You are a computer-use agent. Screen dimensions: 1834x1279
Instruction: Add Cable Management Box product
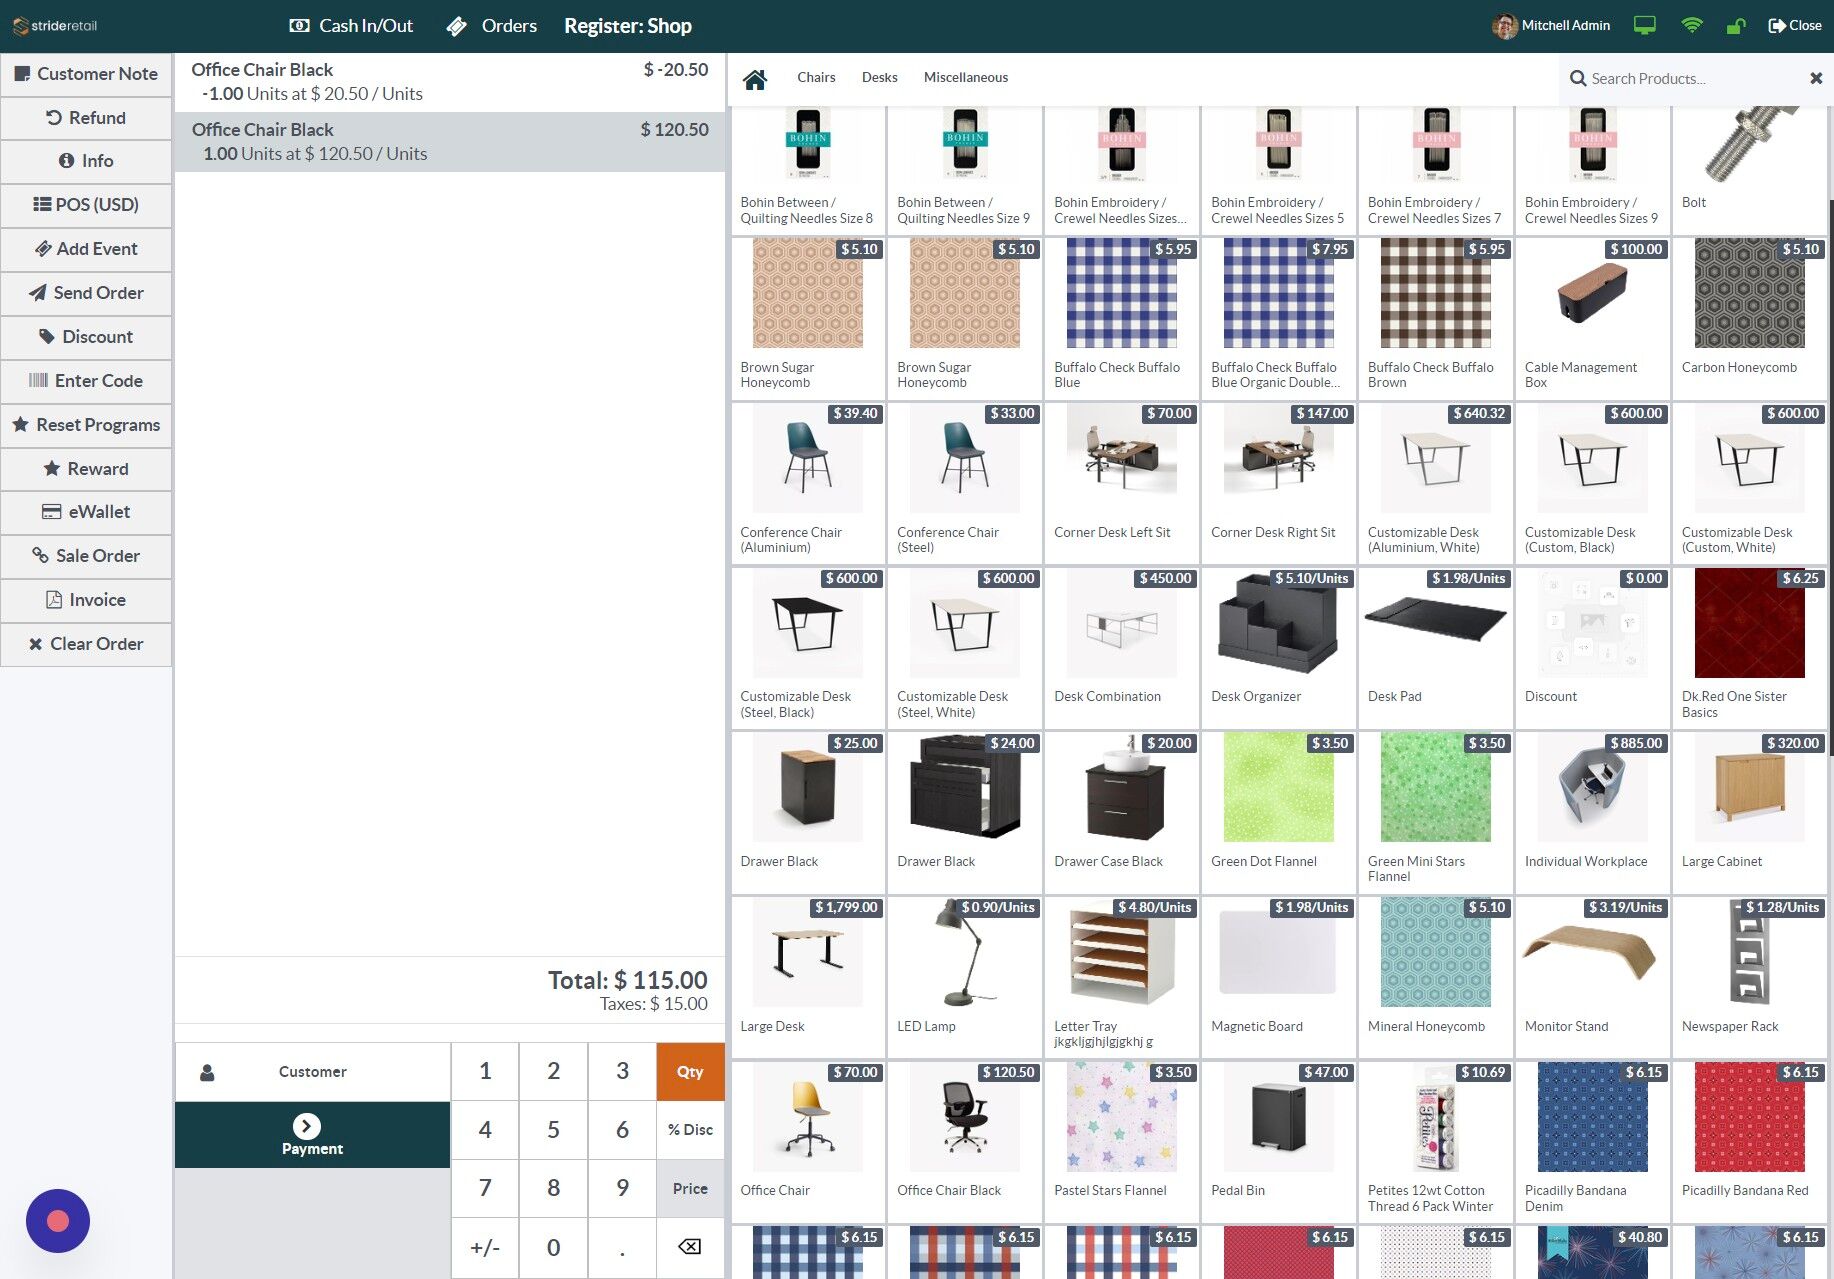pyautogui.click(x=1592, y=318)
